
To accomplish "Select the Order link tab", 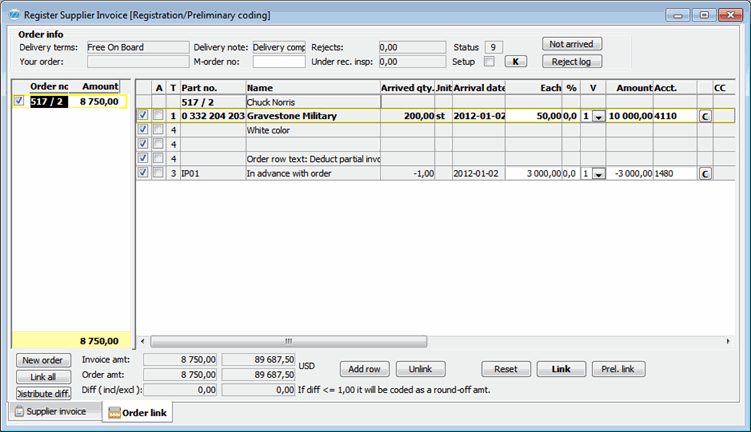I will [x=136, y=412].
